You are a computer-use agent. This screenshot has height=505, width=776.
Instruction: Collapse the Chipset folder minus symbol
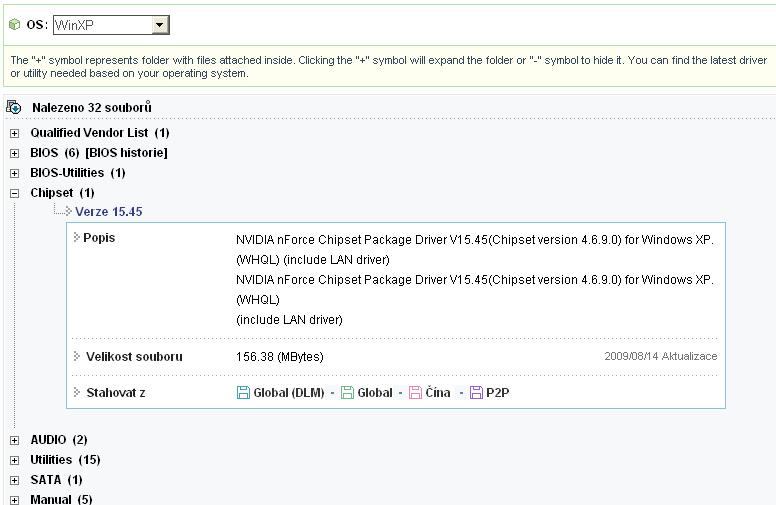tap(14, 193)
